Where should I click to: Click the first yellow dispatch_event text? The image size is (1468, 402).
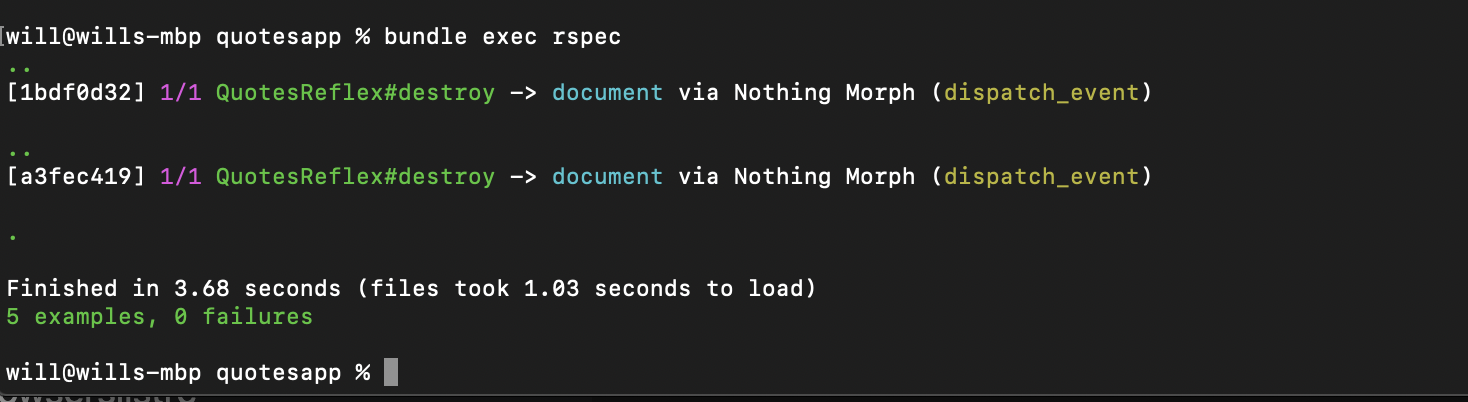[x=1041, y=93]
